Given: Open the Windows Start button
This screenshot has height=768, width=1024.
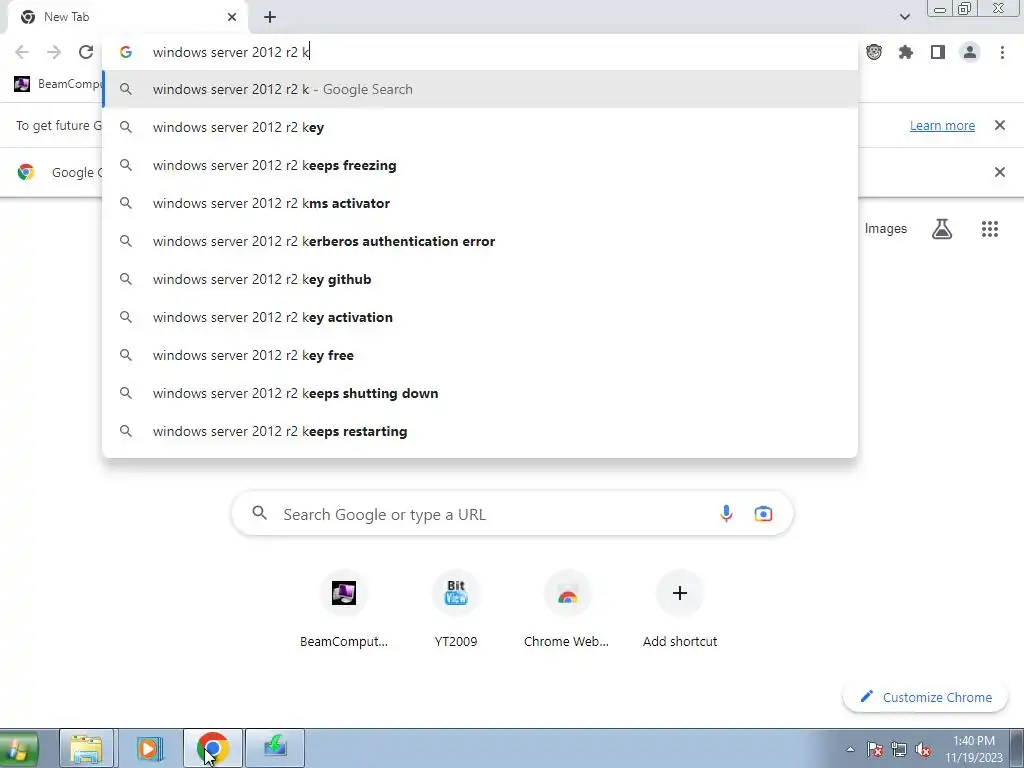Looking at the screenshot, I should pyautogui.click(x=18, y=748).
